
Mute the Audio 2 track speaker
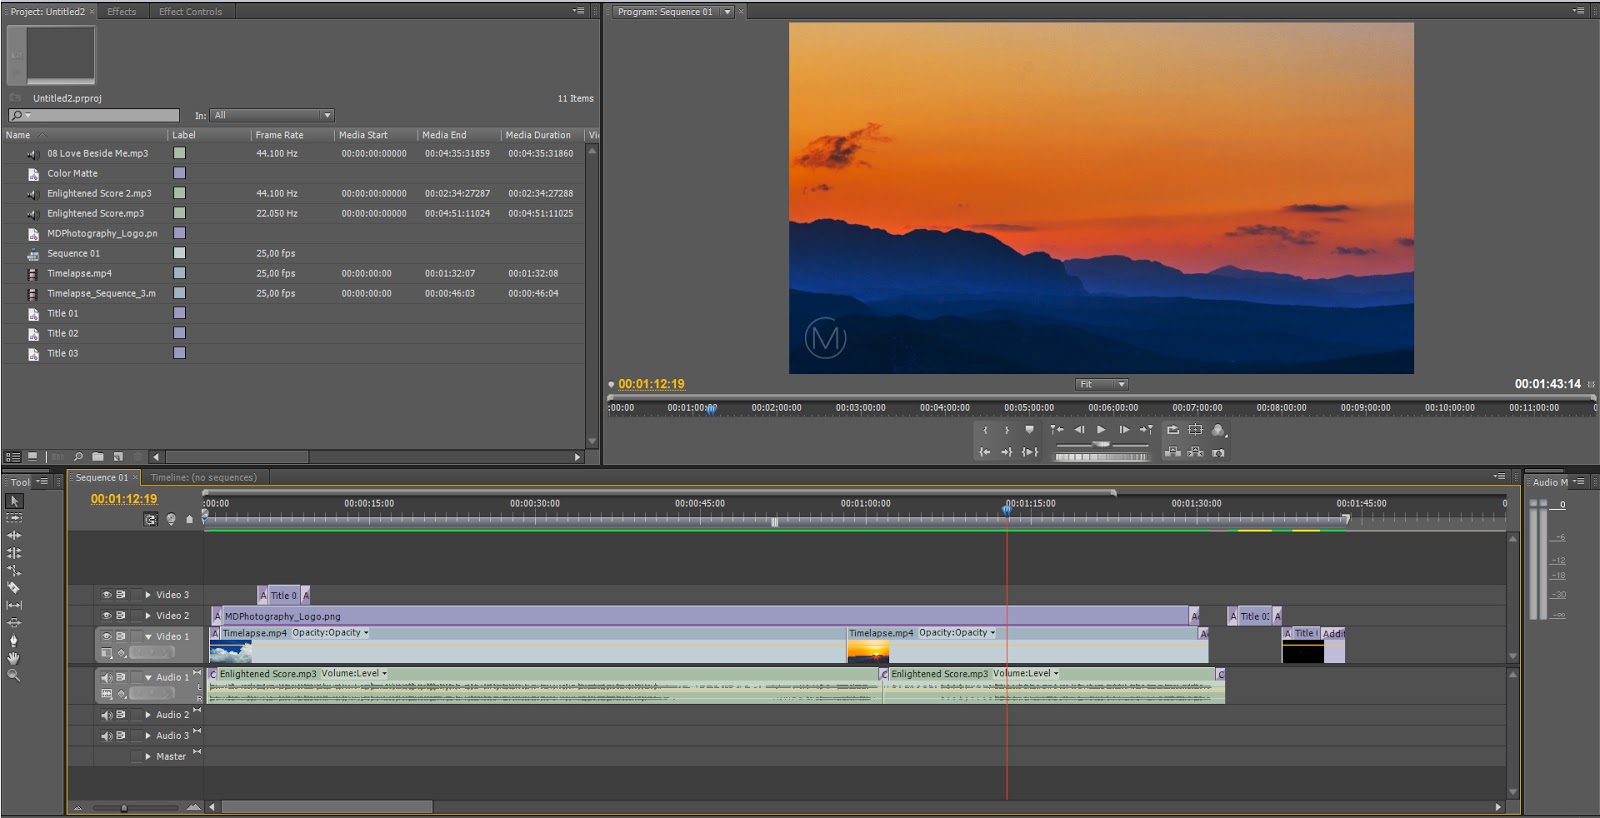point(106,715)
